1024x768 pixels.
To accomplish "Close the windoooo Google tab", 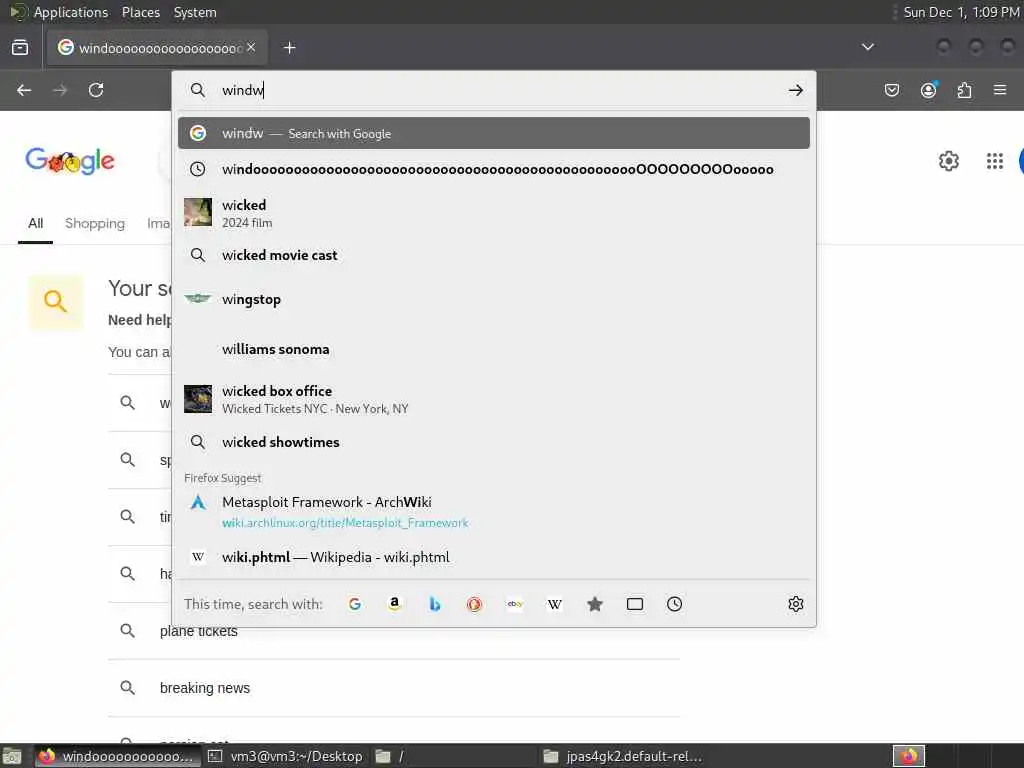I will 251,47.
